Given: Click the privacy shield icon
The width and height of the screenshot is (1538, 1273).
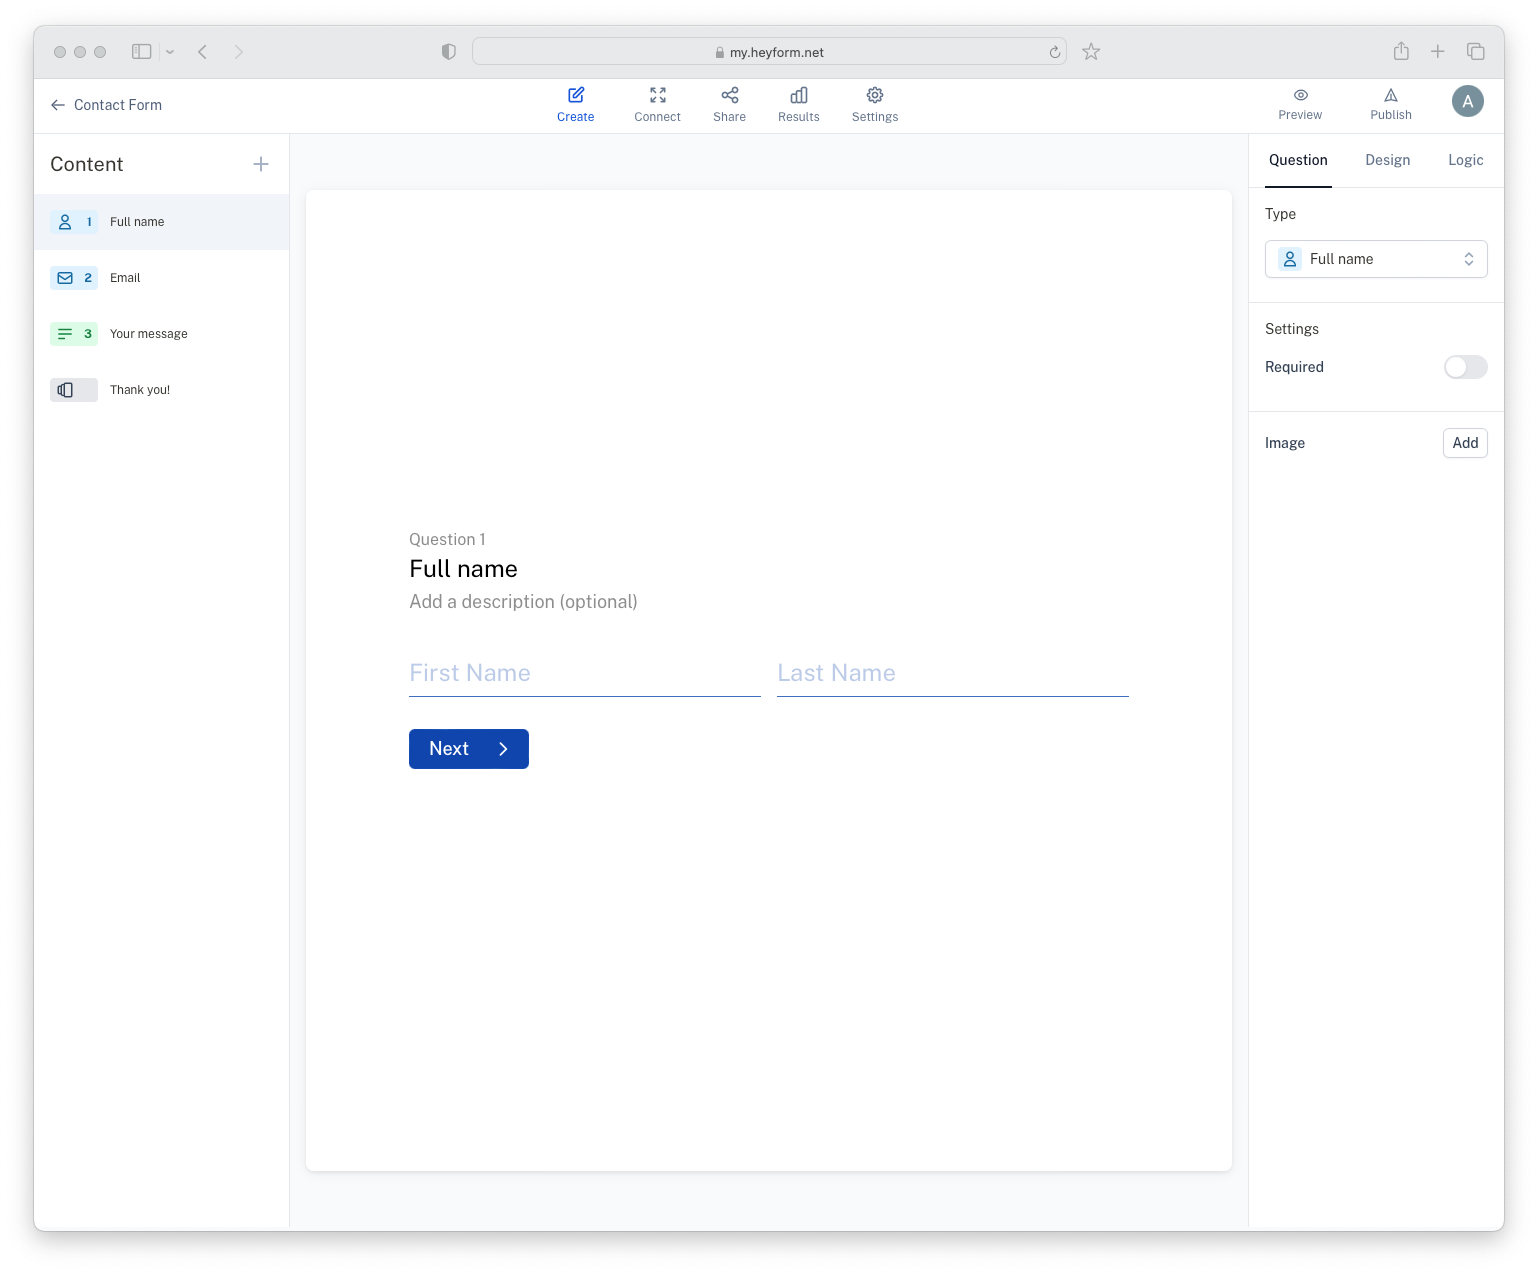Looking at the screenshot, I should pyautogui.click(x=449, y=52).
